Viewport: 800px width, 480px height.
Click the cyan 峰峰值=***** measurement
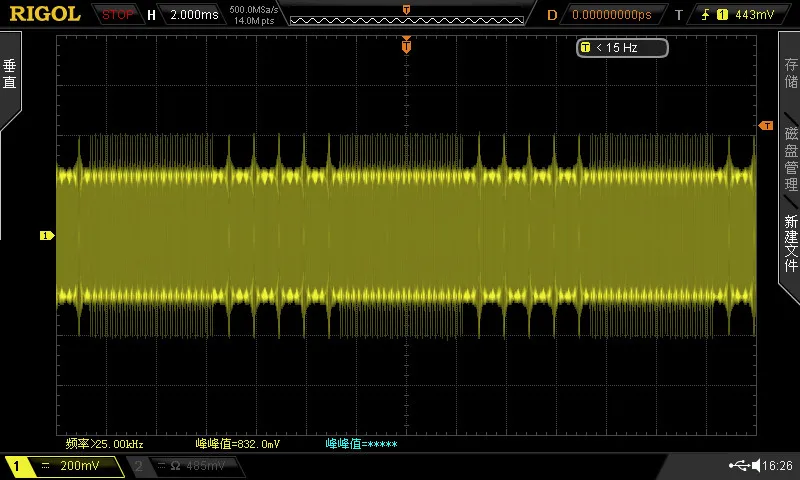[361, 444]
